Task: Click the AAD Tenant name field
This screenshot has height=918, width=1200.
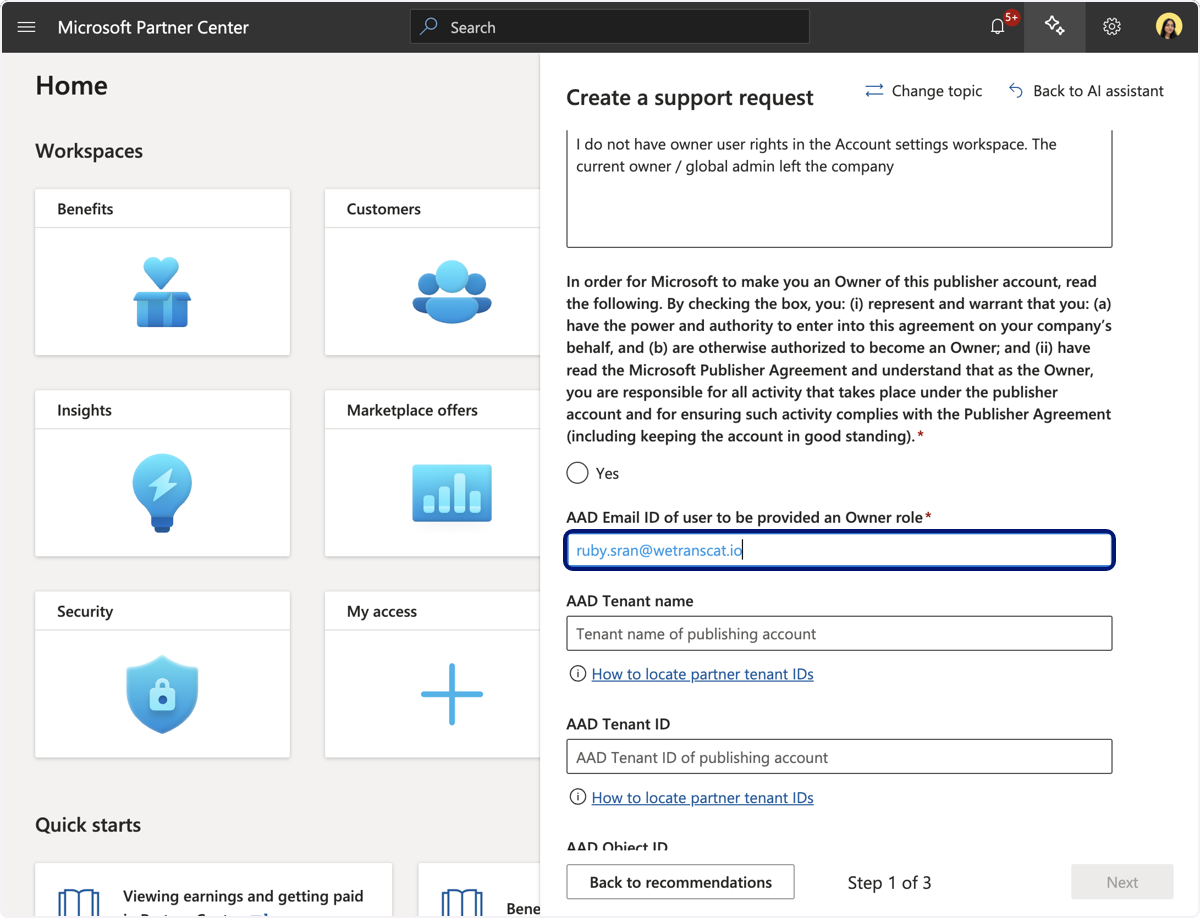Action: click(839, 633)
